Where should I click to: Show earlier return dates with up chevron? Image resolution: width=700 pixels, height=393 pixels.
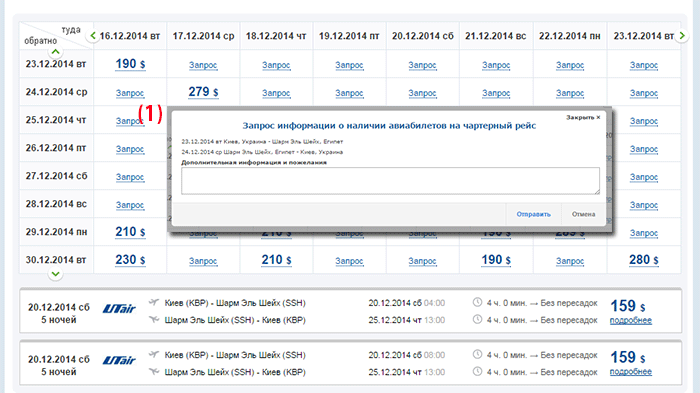55,52
